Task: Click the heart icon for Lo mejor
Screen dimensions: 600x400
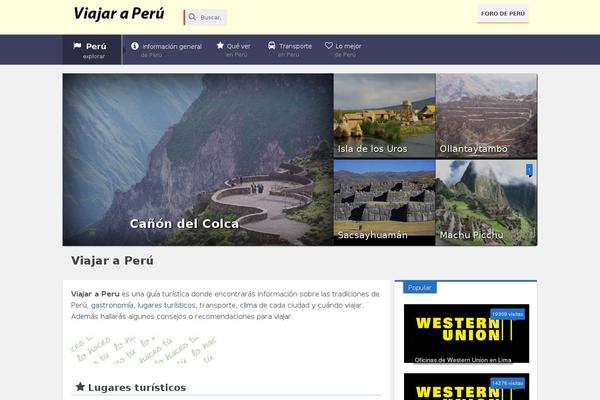Action: click(329, 46)
